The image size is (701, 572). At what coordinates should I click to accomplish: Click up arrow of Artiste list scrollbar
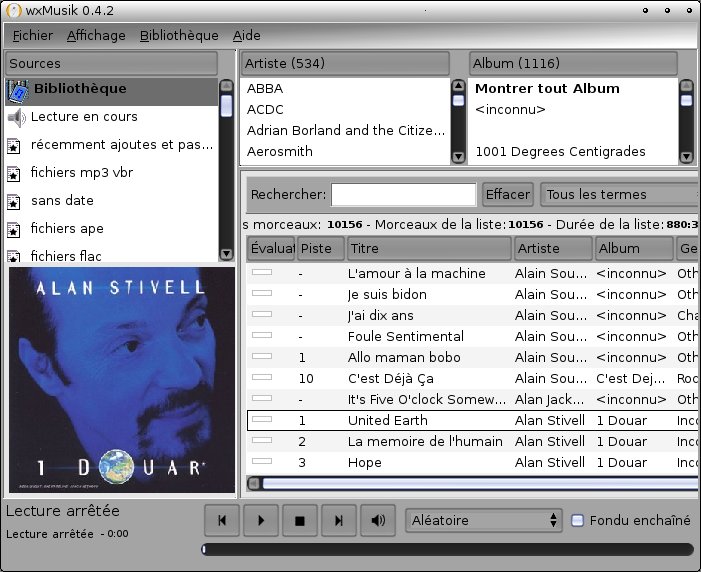pos(458,85)
